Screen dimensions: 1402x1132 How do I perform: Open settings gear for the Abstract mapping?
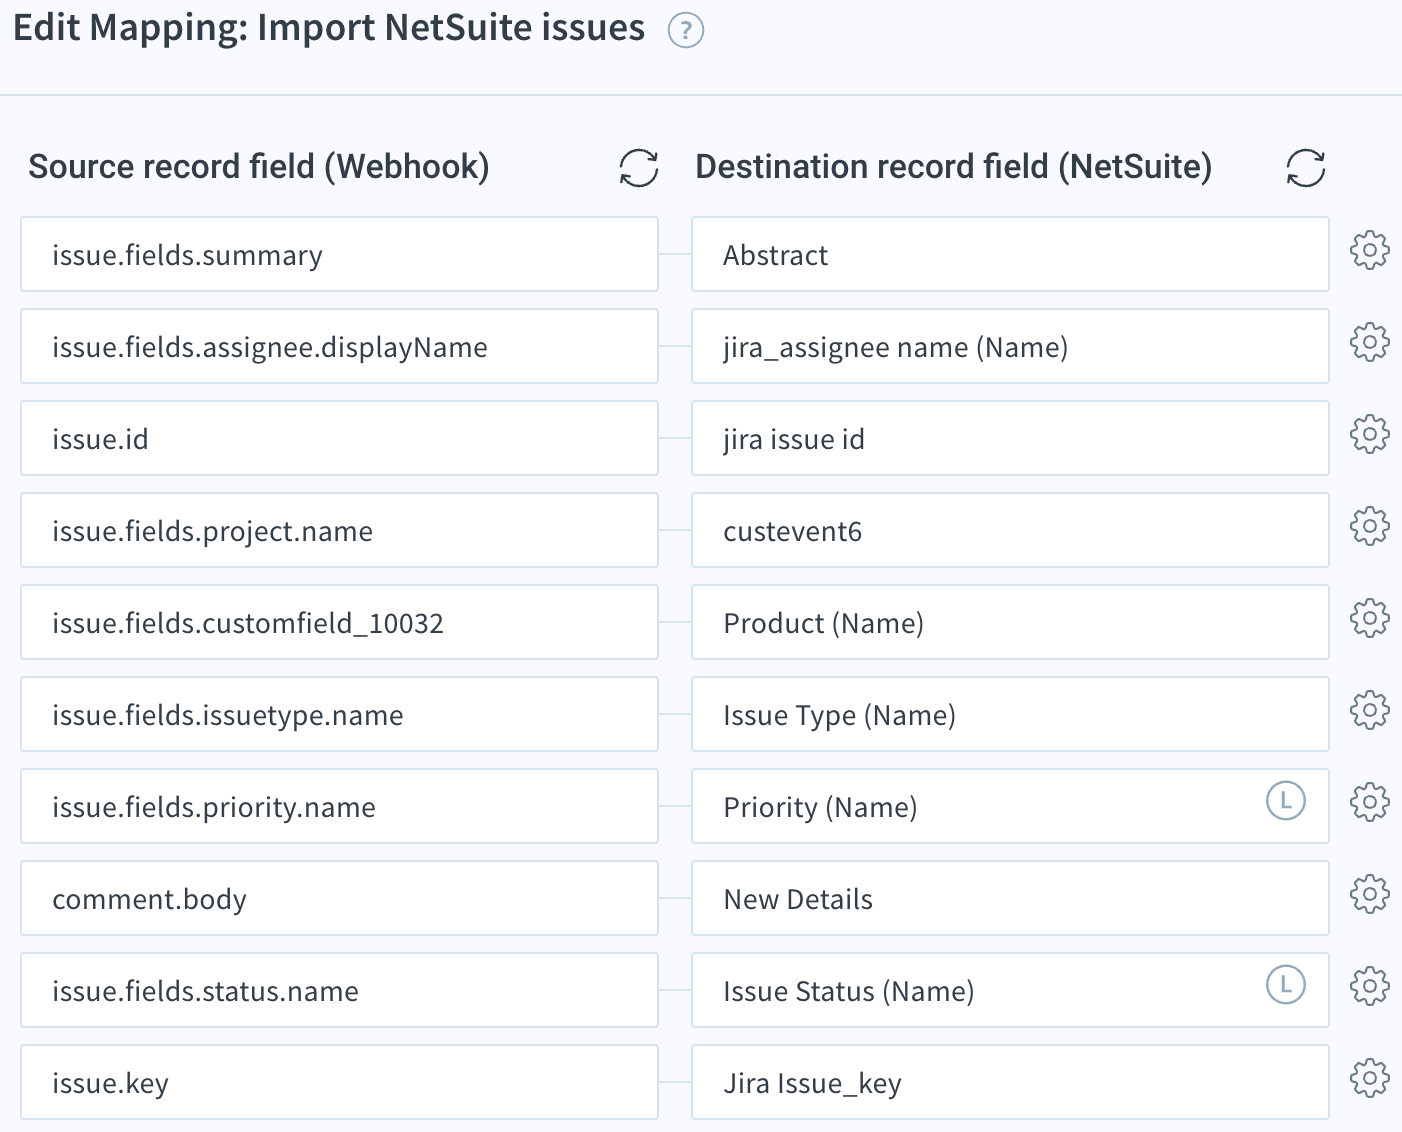pyautogui.click(x=1369, y=250)
